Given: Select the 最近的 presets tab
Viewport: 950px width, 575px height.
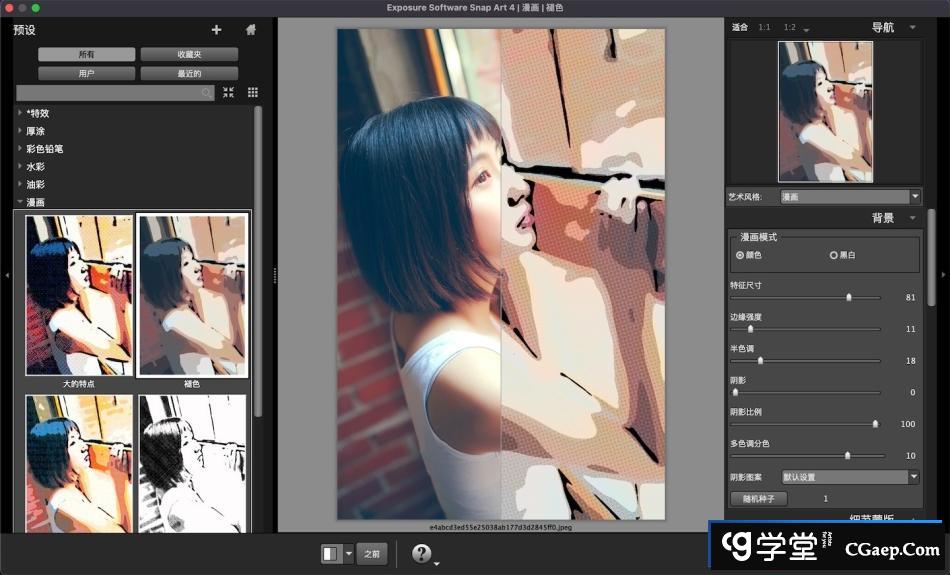Looking at the screenshot, I should (x=189, y=73).
